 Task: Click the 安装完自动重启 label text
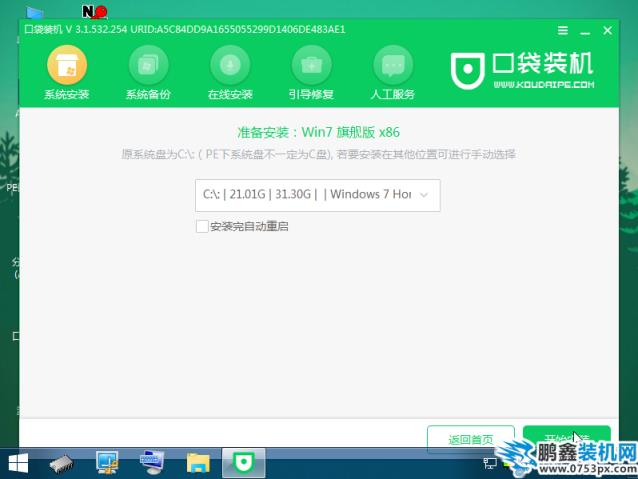(249, 227)
